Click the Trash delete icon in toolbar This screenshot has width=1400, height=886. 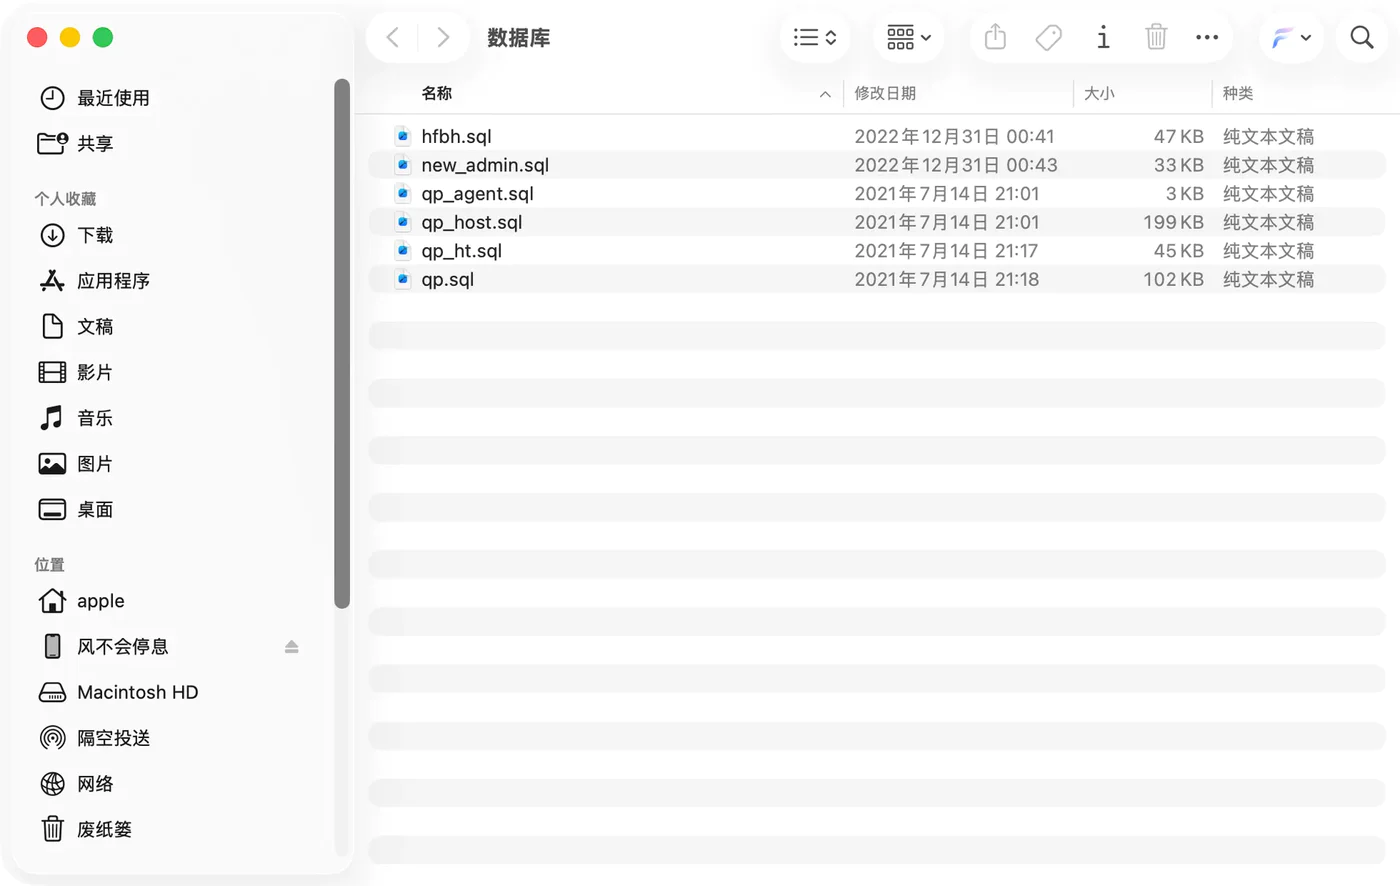coord(1156,38)
